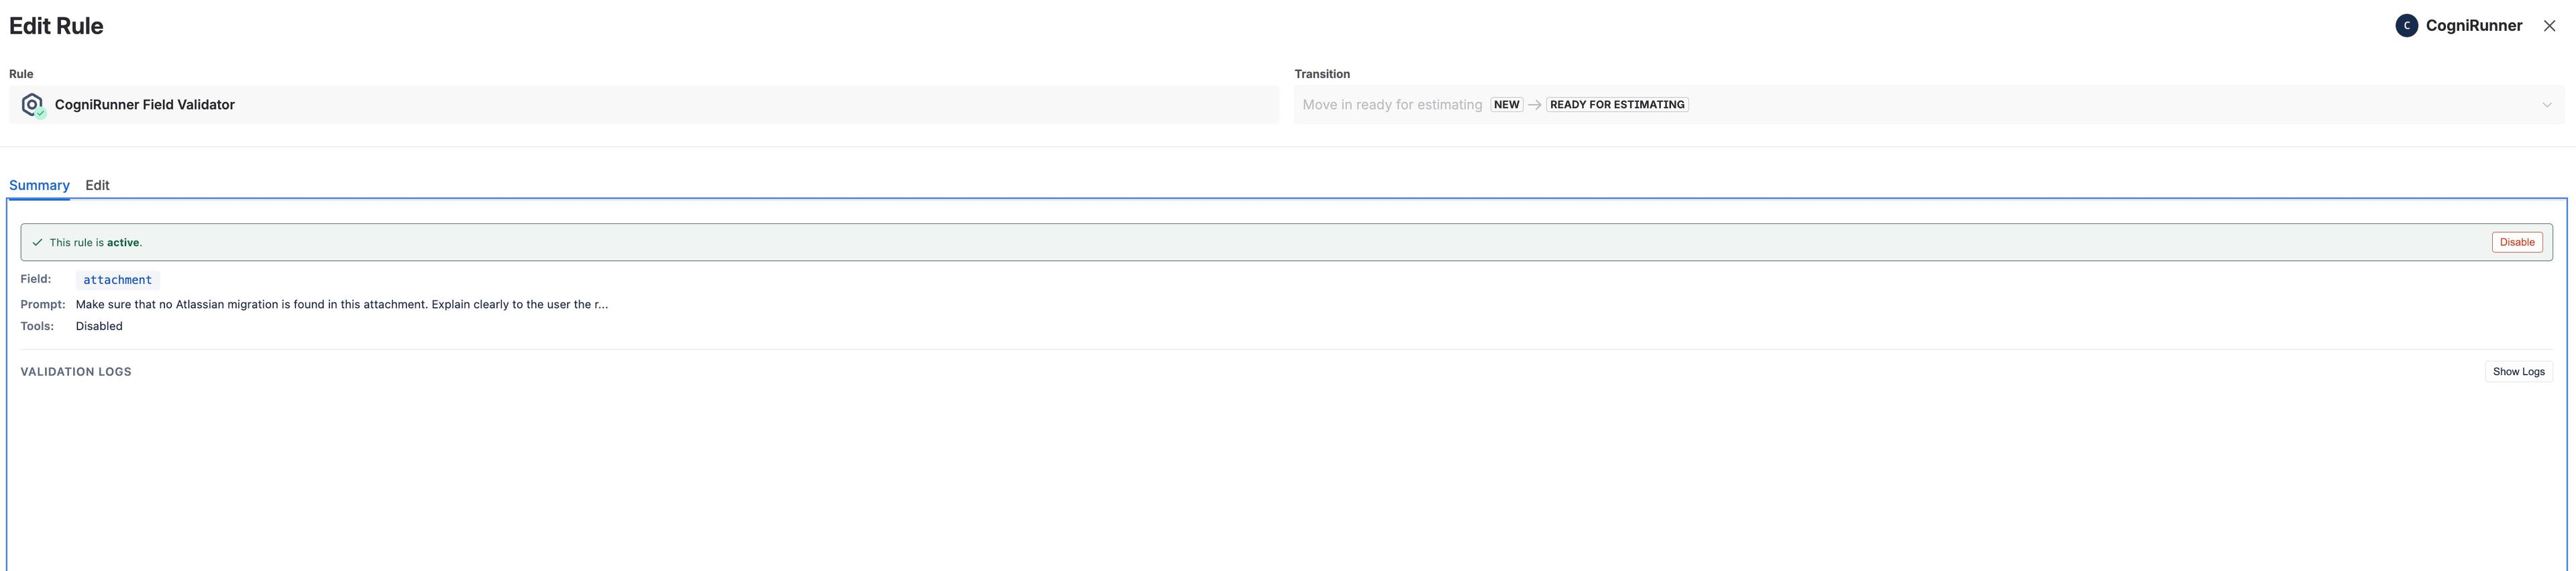The height and width of the screenshot is (571, 2576).
Task: Click the "This rule is active" status message
Action: pyautogui.click(x=96, y=243)
